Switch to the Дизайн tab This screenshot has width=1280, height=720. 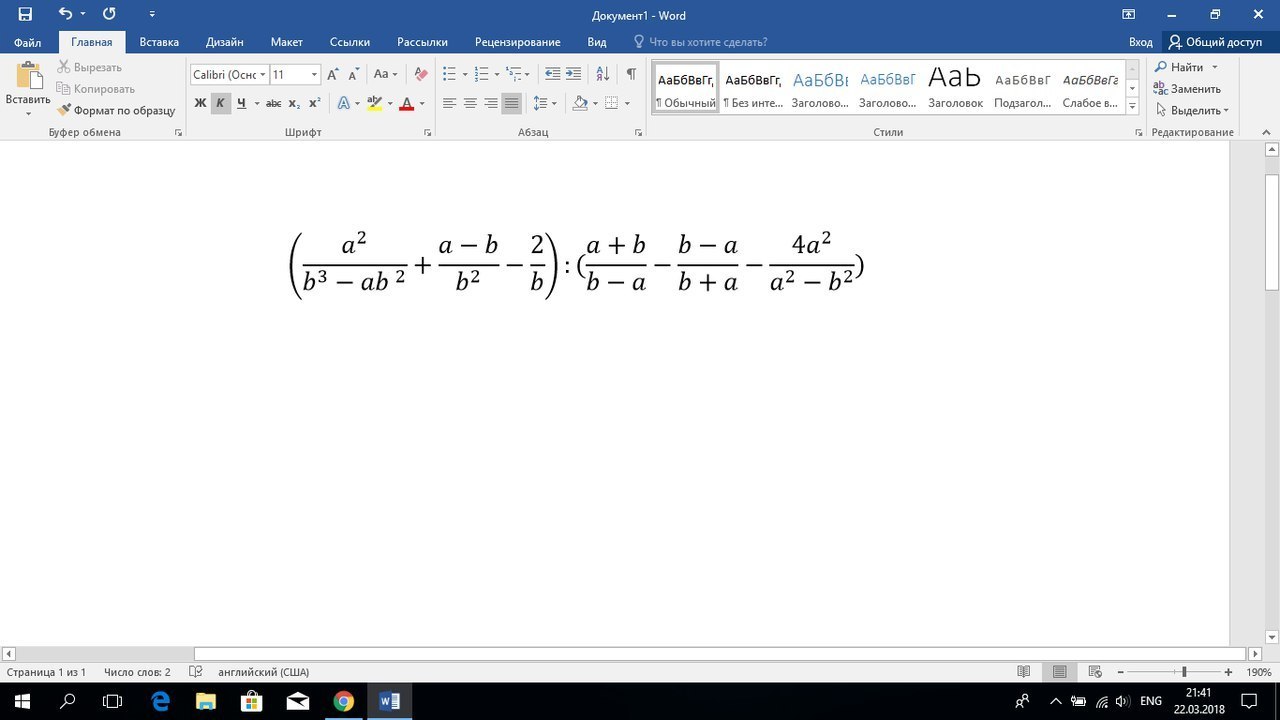(x=225, y=42)
